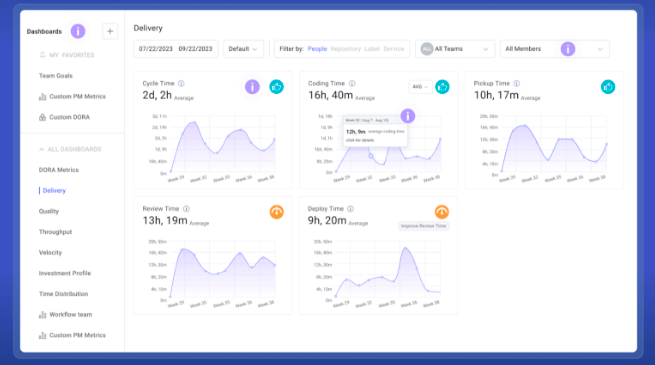Click the info icon next to Pickup Time
655x365 pixels.
tap(517, 84)
